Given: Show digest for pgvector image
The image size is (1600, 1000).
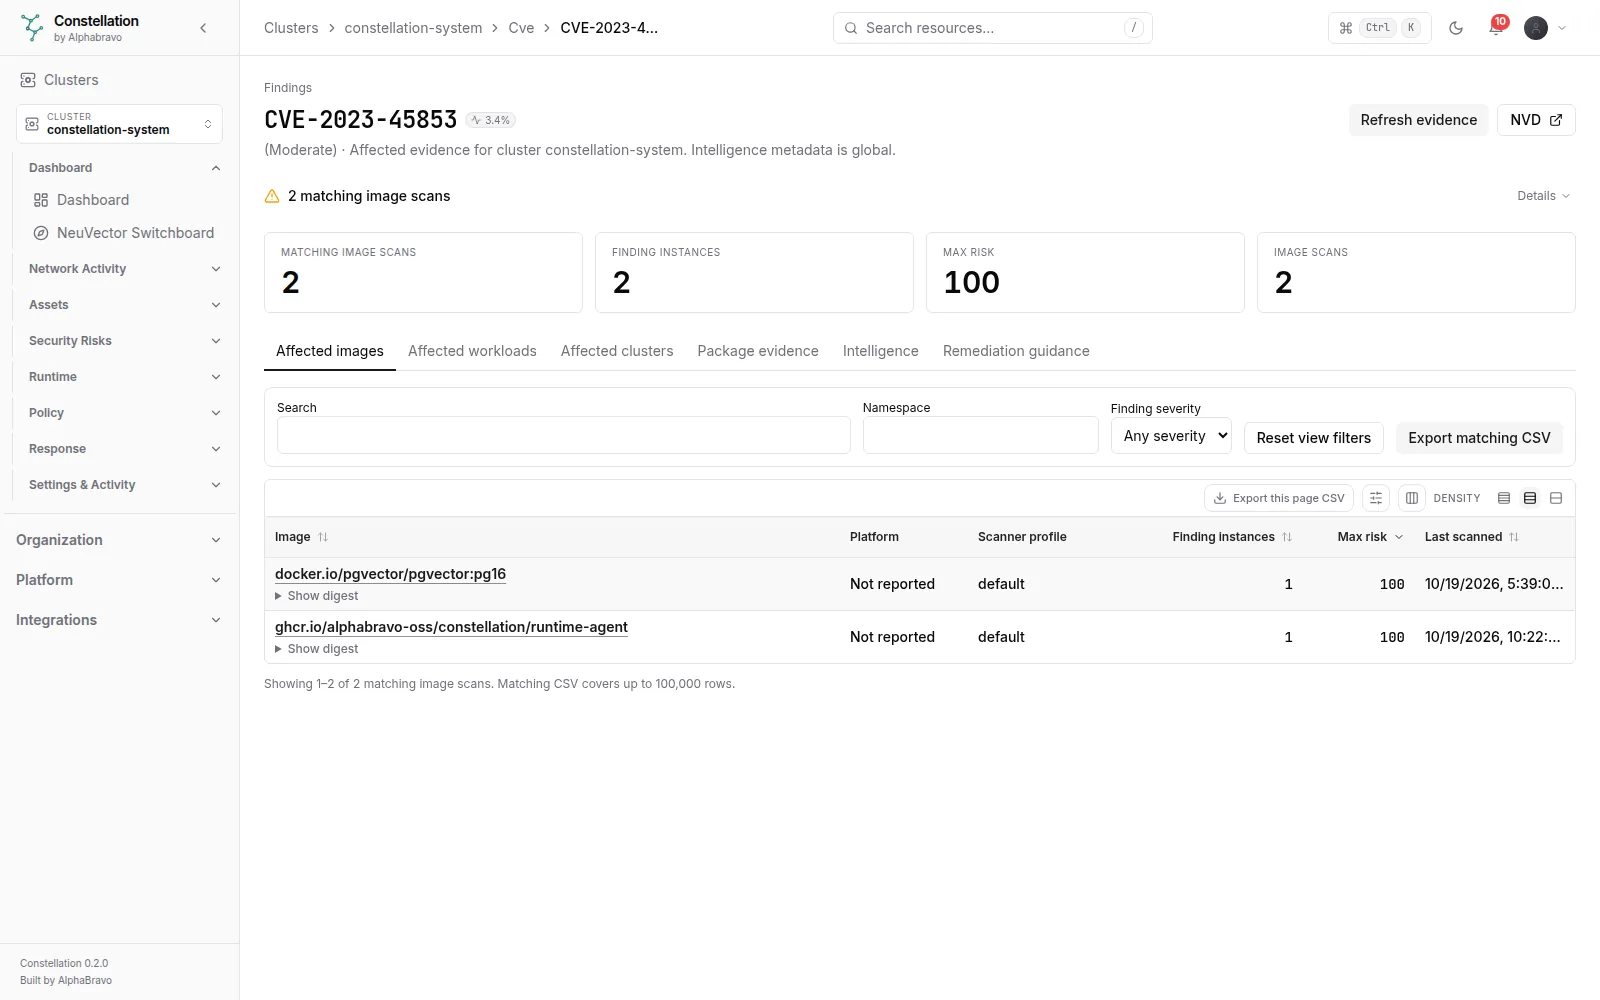Looking at the screenshot, I should click(x=317, y=596).
